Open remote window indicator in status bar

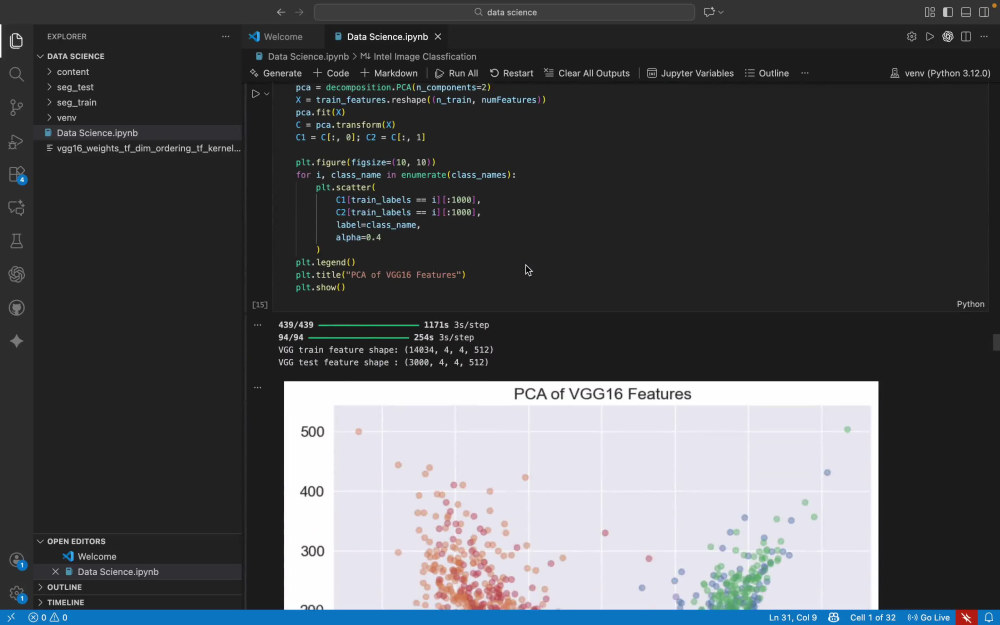(x=11, y=617)
